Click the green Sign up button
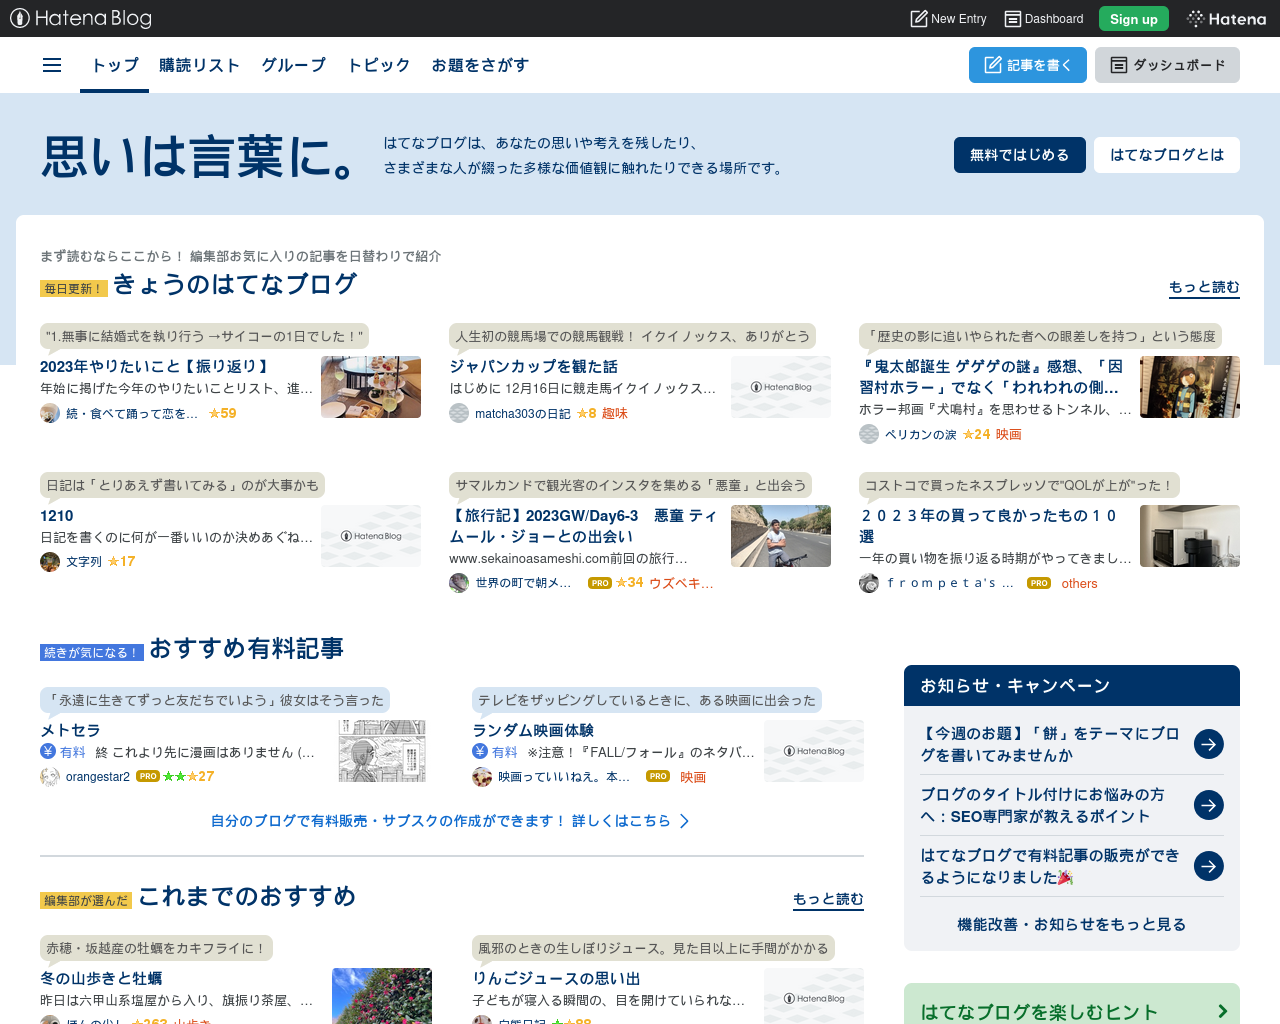 (1134, 18)
